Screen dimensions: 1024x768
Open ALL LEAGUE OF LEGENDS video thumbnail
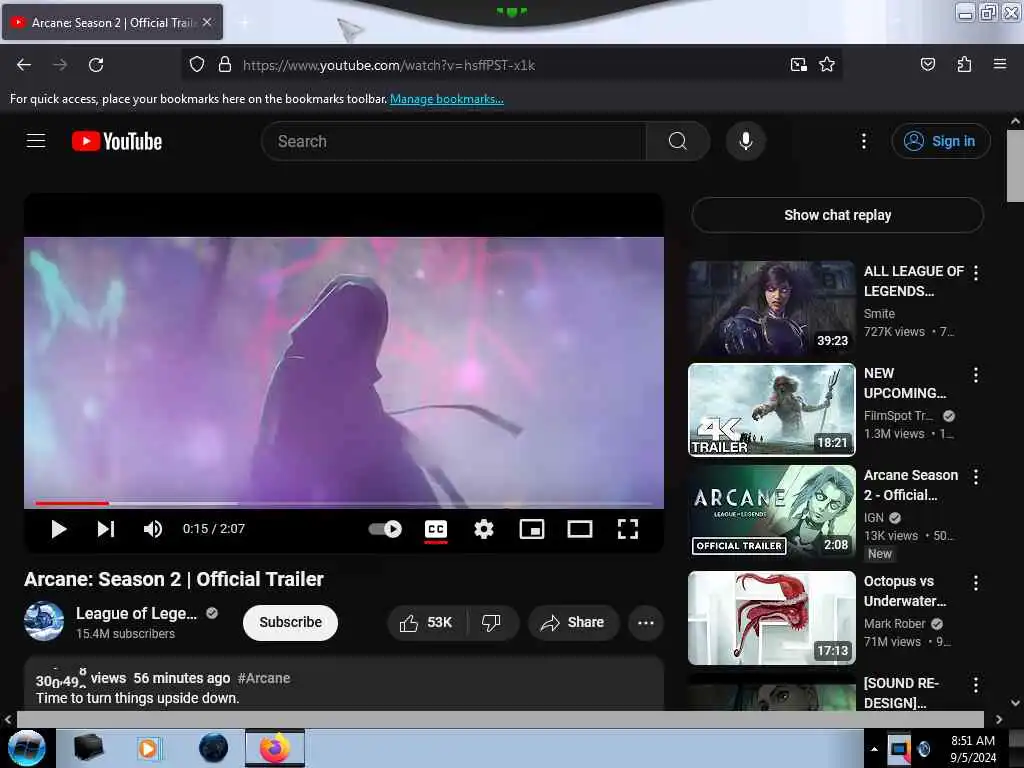point(771,308)
